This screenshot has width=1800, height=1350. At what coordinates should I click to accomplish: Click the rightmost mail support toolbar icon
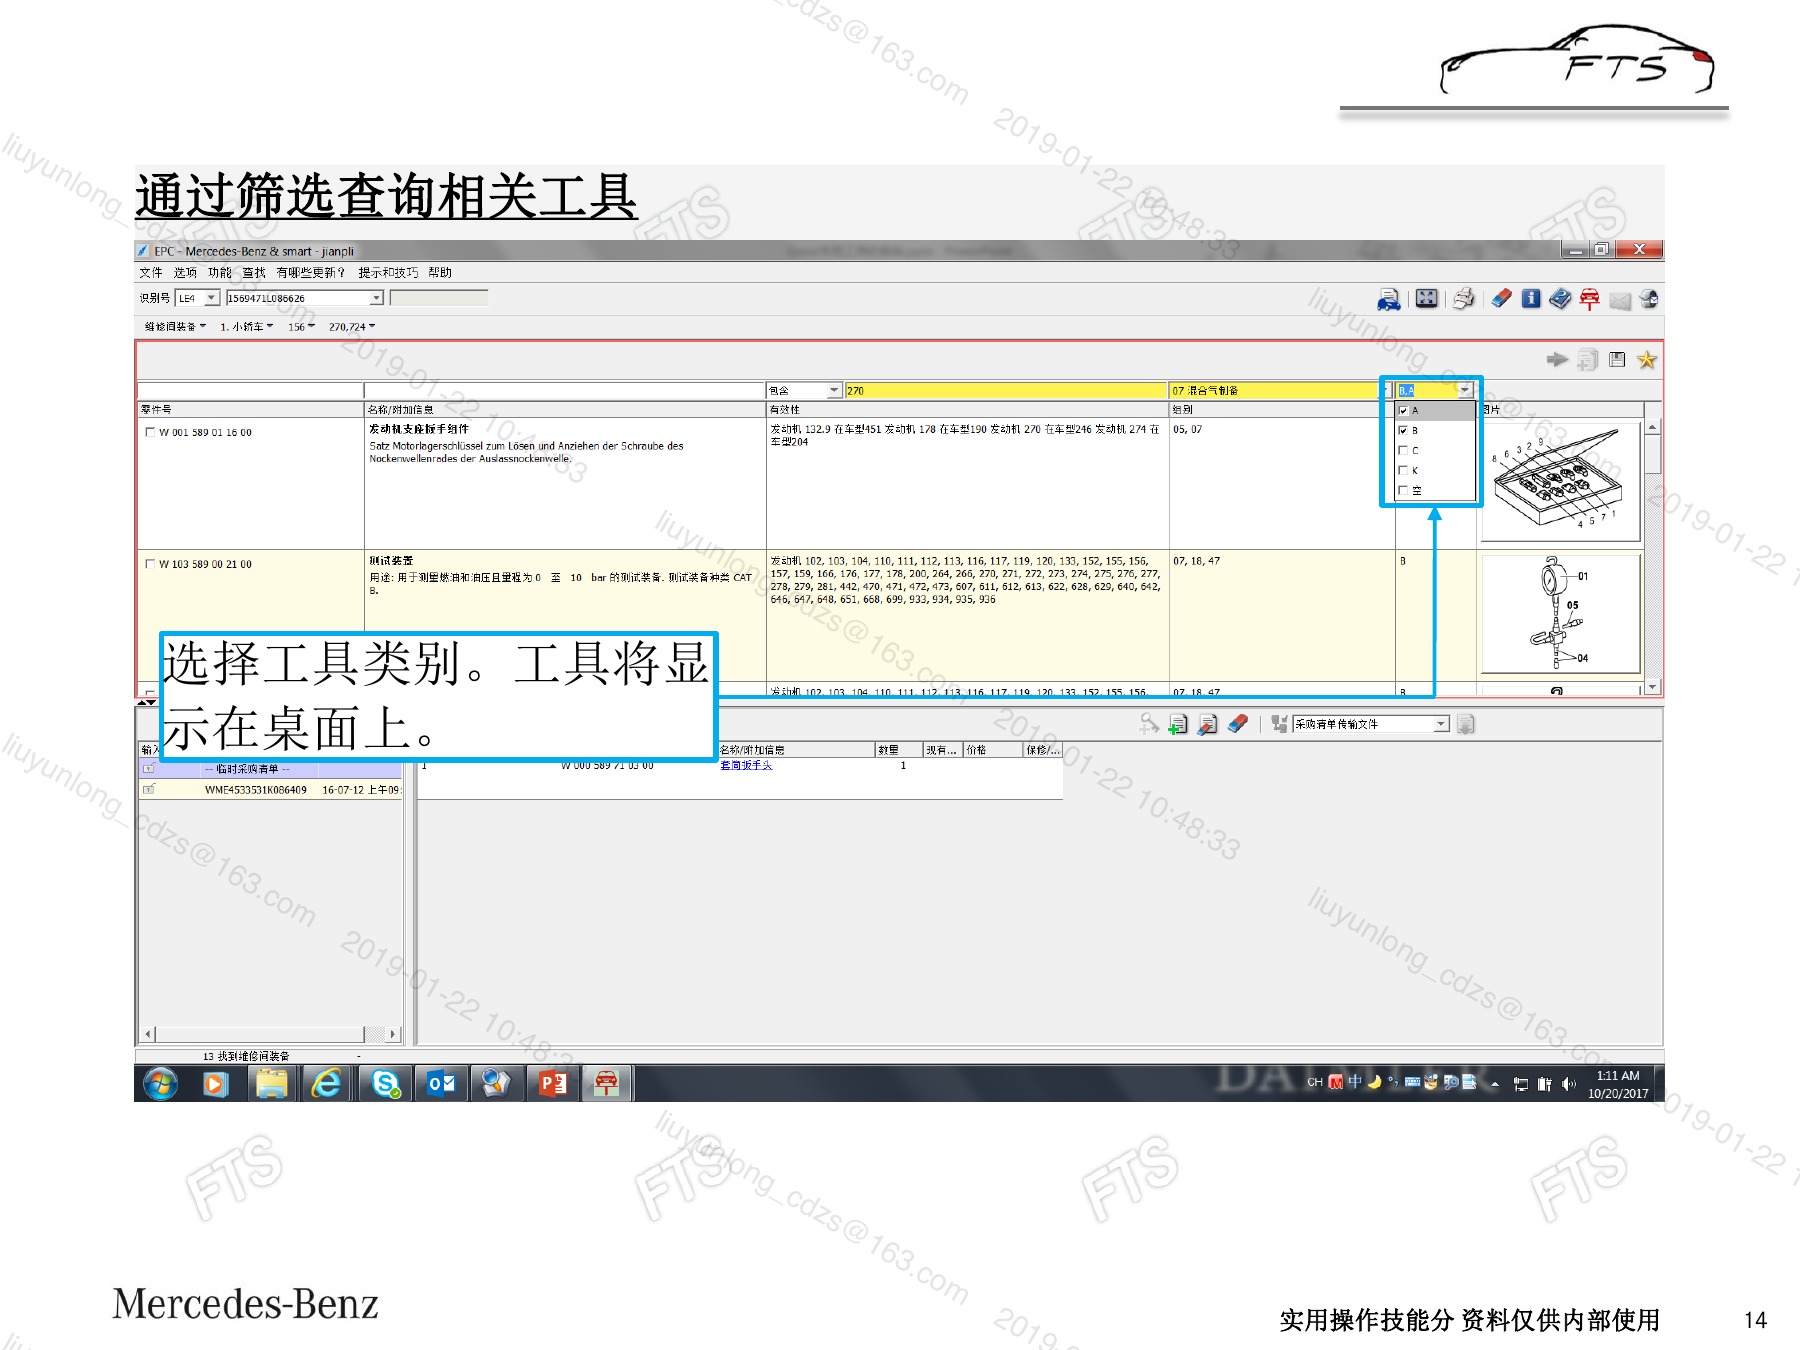1650,299
